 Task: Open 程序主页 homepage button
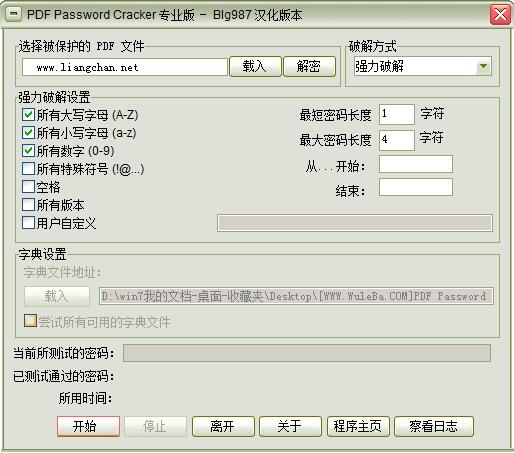358,426
